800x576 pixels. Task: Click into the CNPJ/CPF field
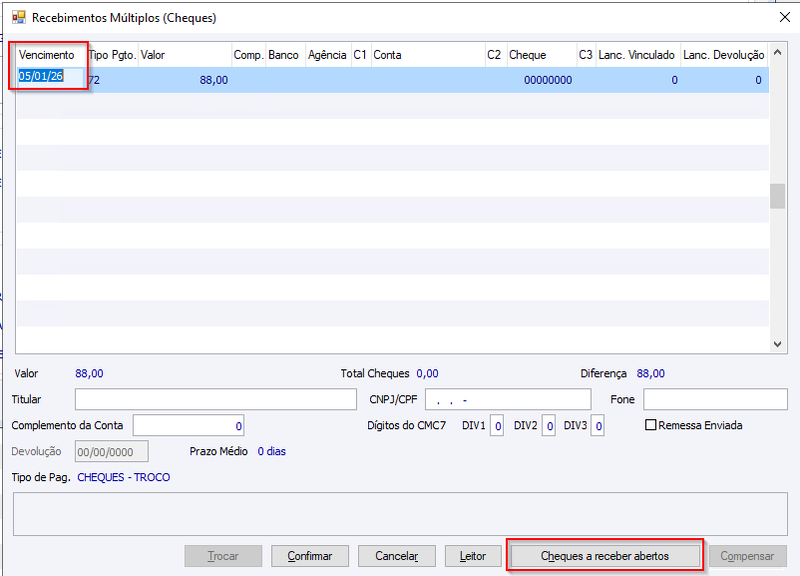[508, 399]
